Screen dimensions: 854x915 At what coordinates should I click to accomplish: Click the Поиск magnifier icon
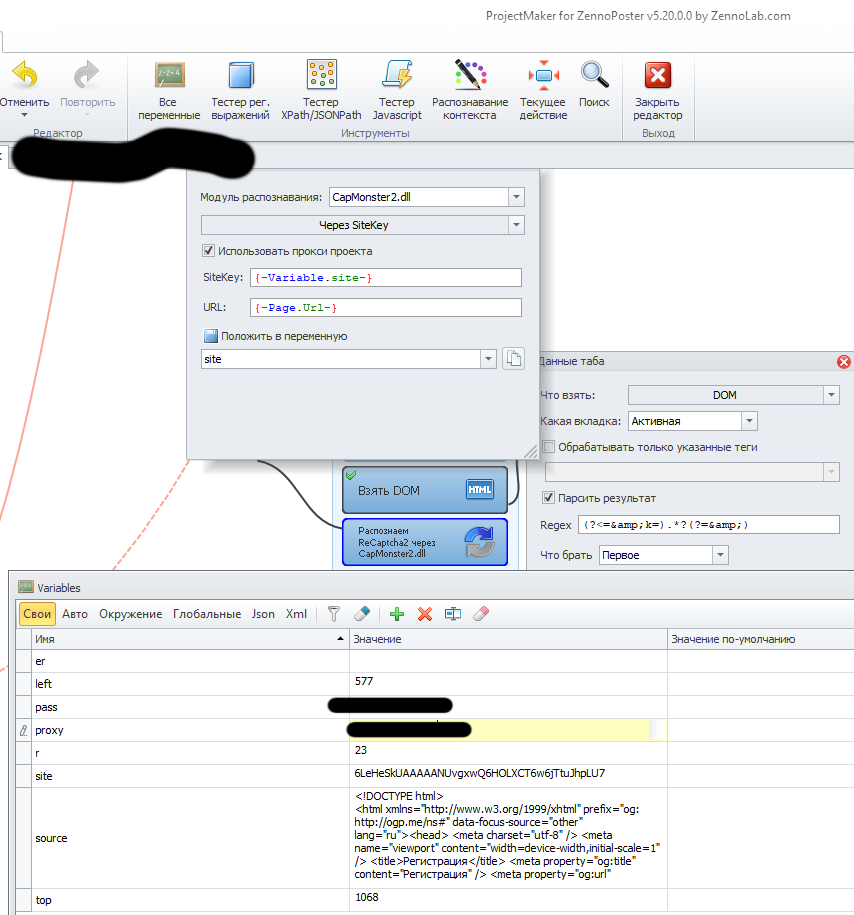594,76
